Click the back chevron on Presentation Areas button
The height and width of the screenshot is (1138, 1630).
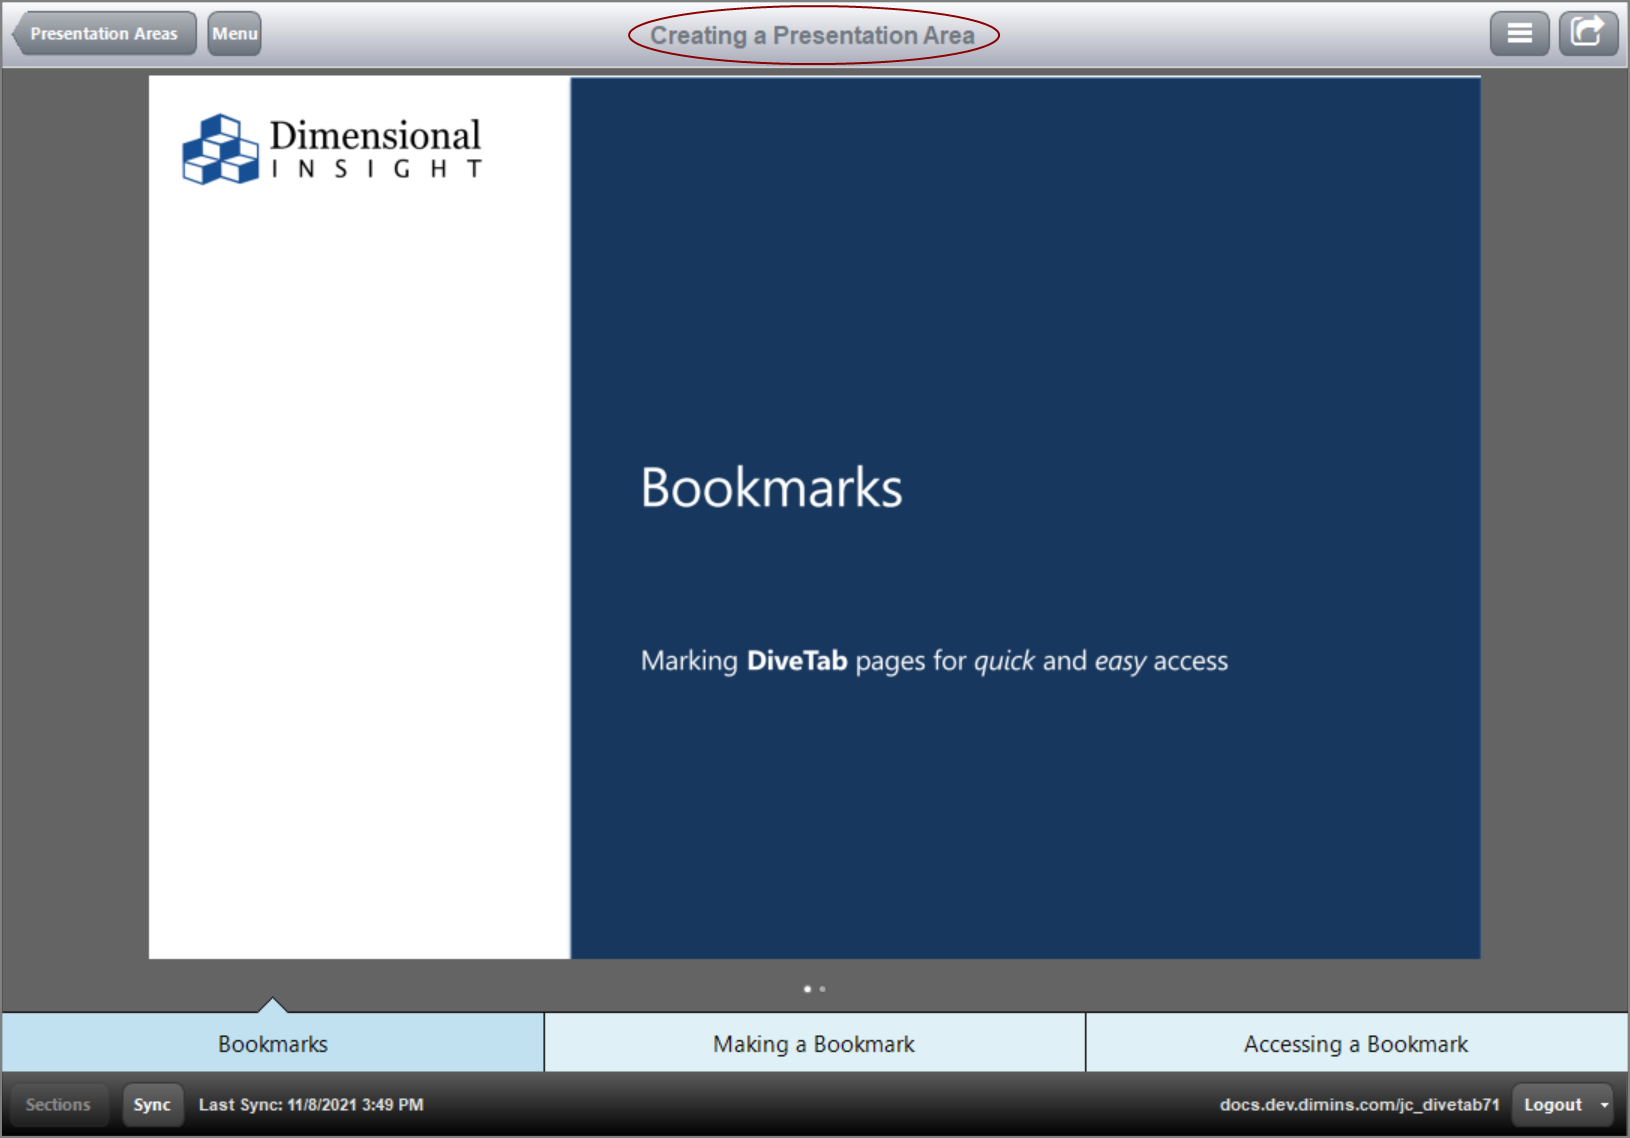(x=16, y=33)
